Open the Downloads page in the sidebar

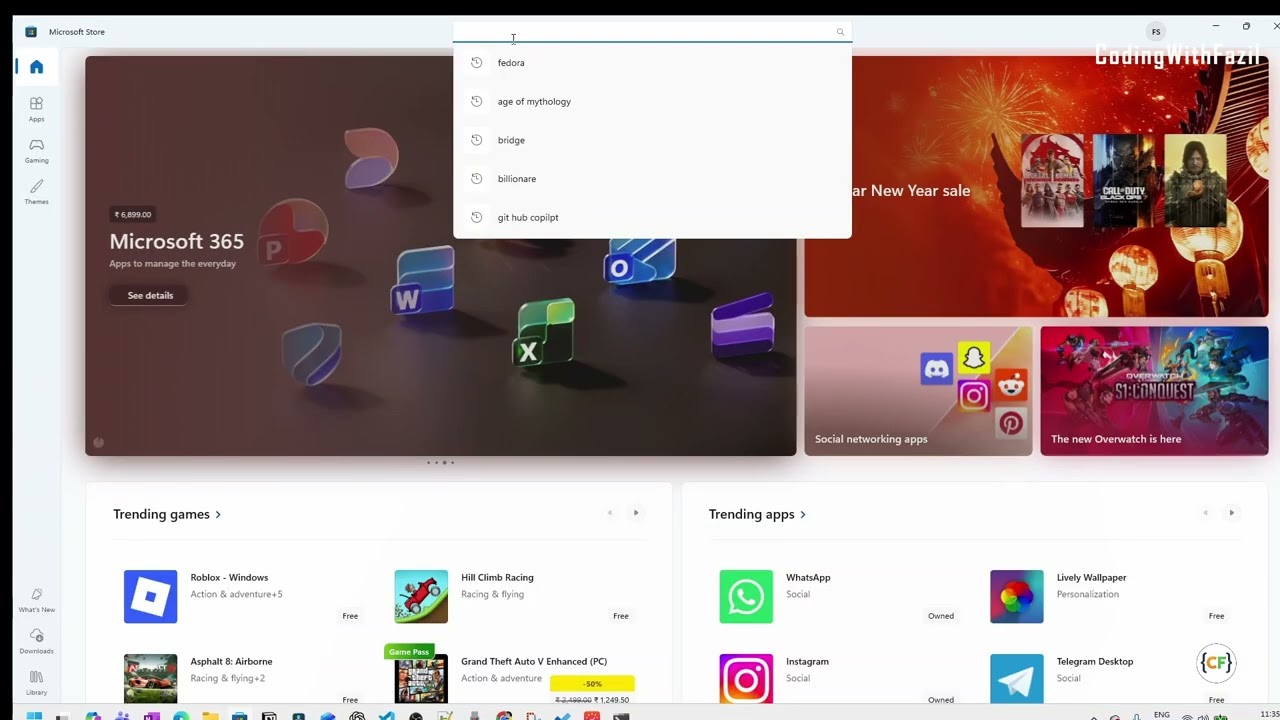(x=36, y=641)
